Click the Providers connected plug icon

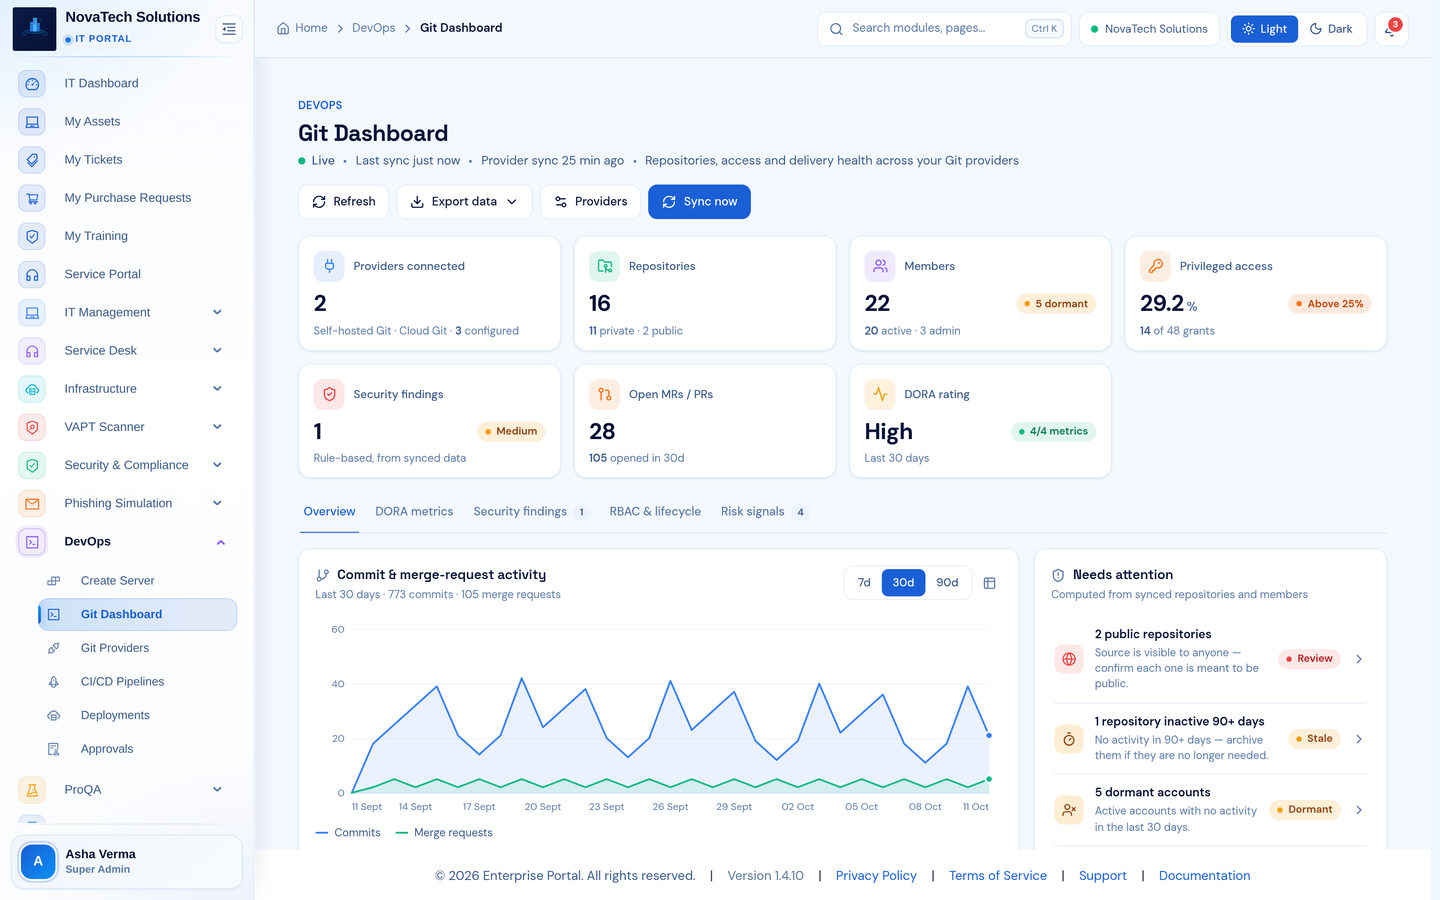pyautogui.click(x=329, y=266)
